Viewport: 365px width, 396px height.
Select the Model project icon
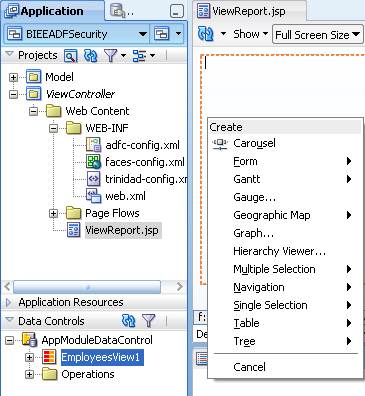click(34, 77)
